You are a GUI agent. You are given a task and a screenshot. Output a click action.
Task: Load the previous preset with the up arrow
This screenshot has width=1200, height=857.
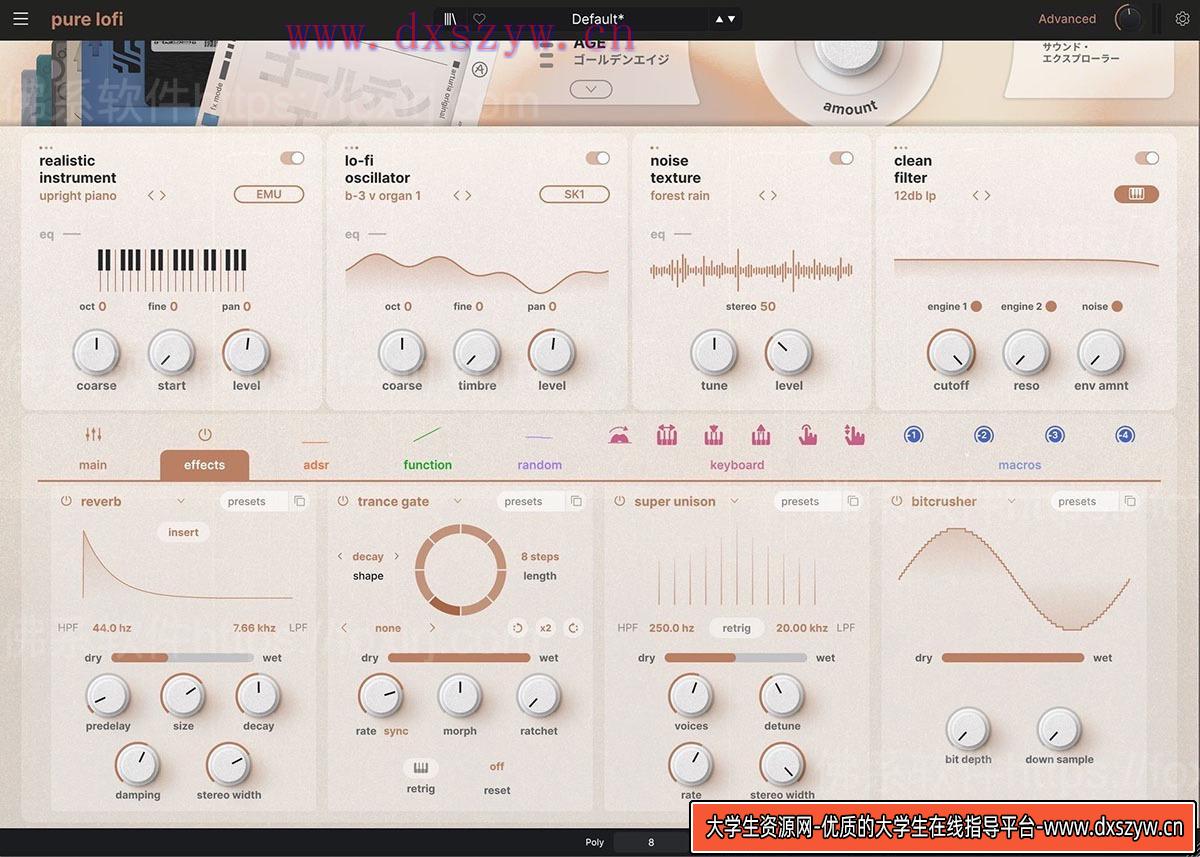click(718, 19)
